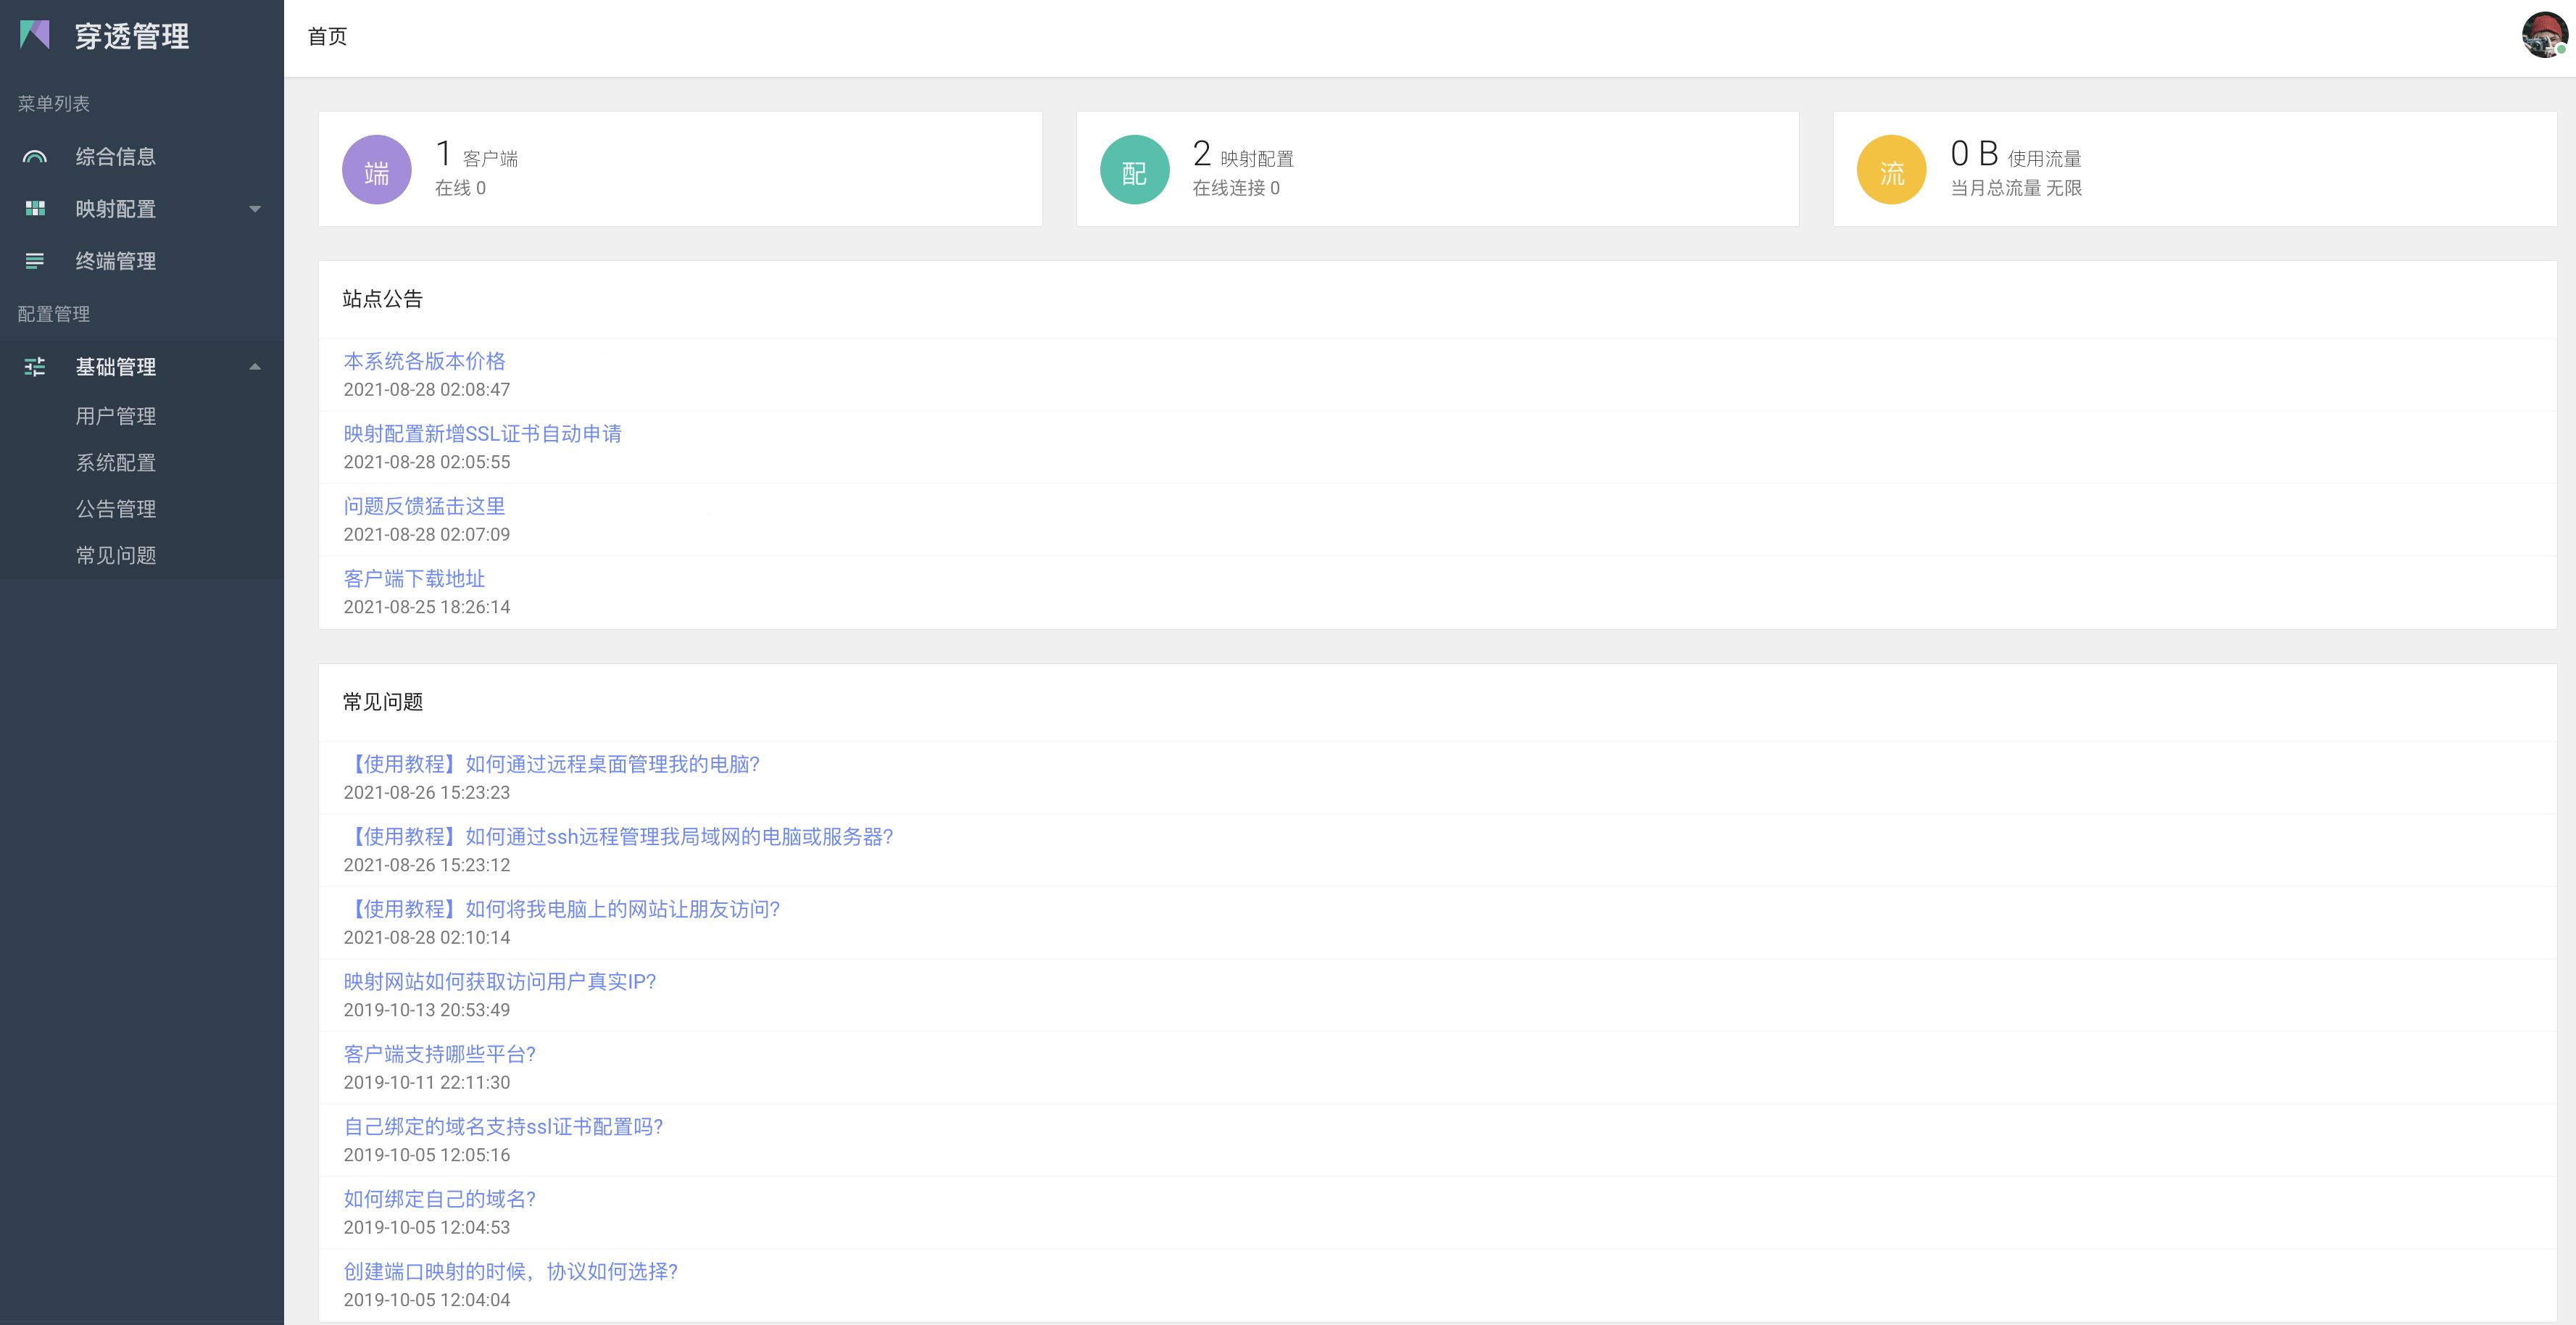
Task: Go to 公告管理 submenu
Action: click(116, 509)
